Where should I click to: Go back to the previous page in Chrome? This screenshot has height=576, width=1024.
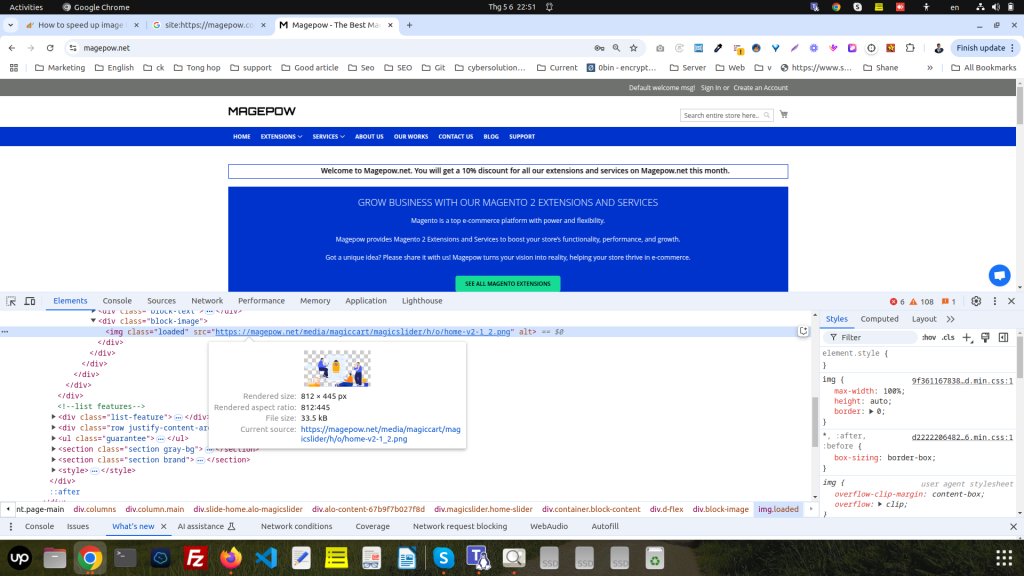click(x=12, y=48)
